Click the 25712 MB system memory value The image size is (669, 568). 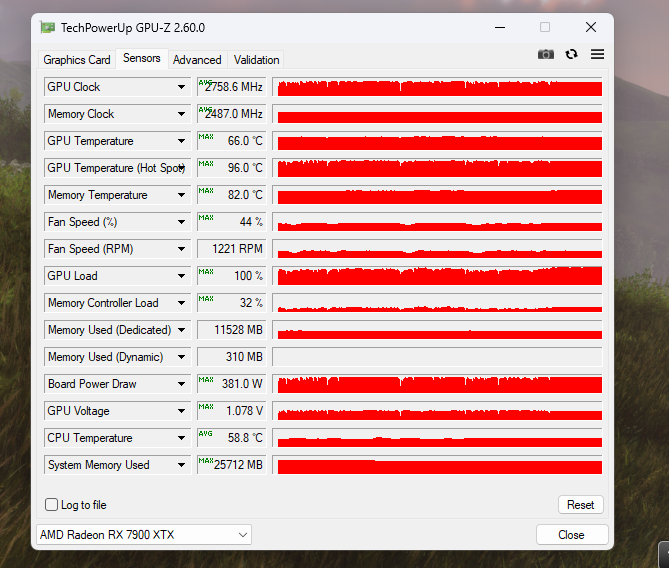pyautogui.click(x=232, y=465)
